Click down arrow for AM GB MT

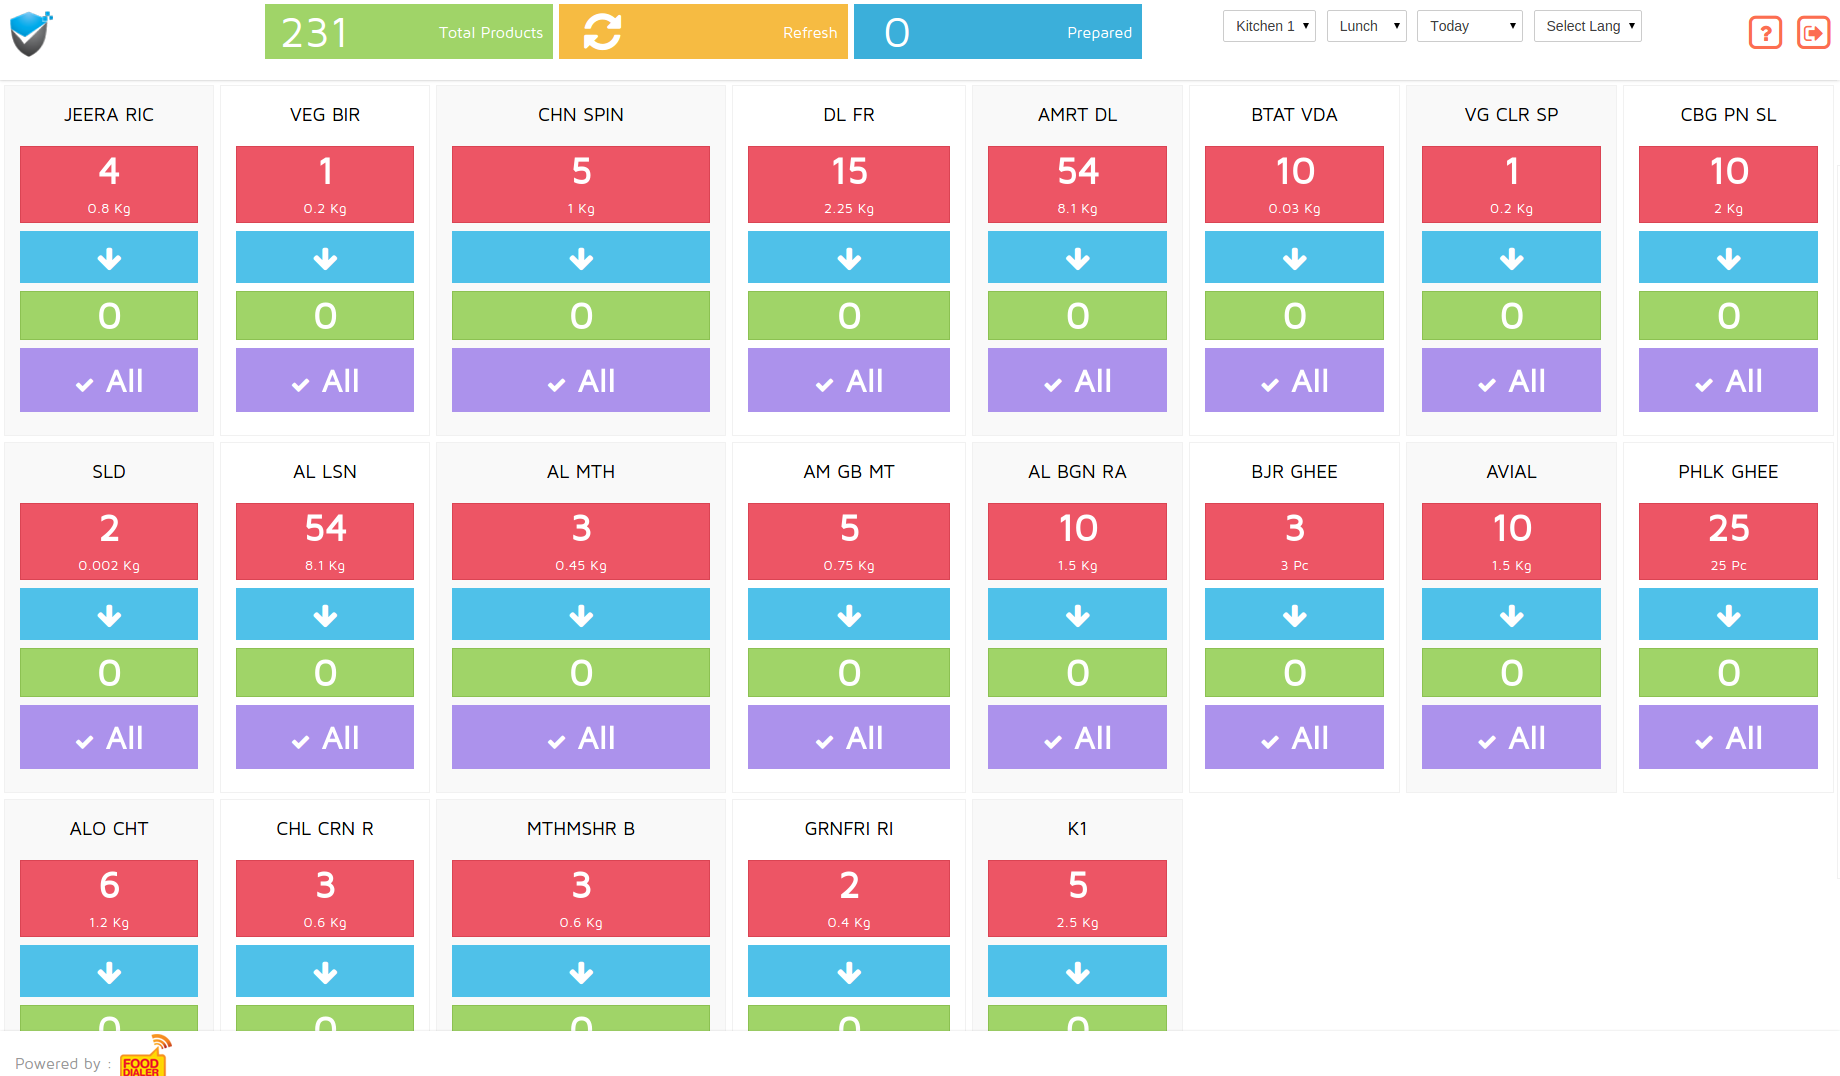coord(849,615)
